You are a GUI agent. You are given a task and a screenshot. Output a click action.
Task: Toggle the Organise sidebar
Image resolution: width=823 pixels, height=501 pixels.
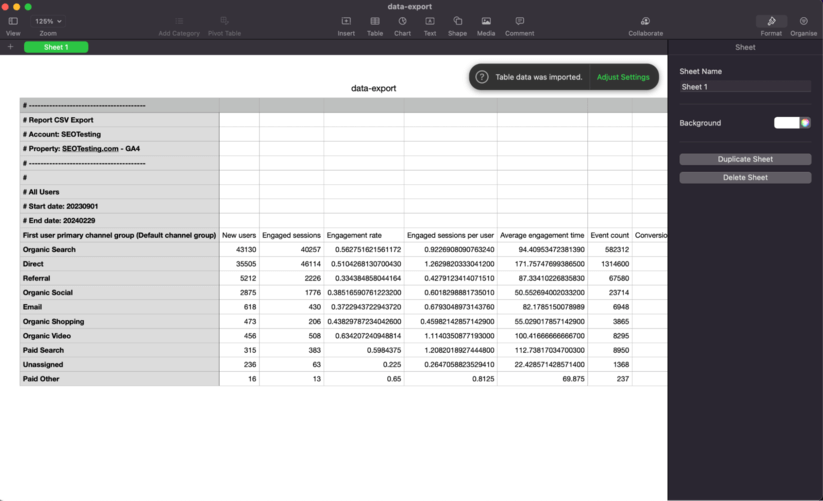coord(803,21)
